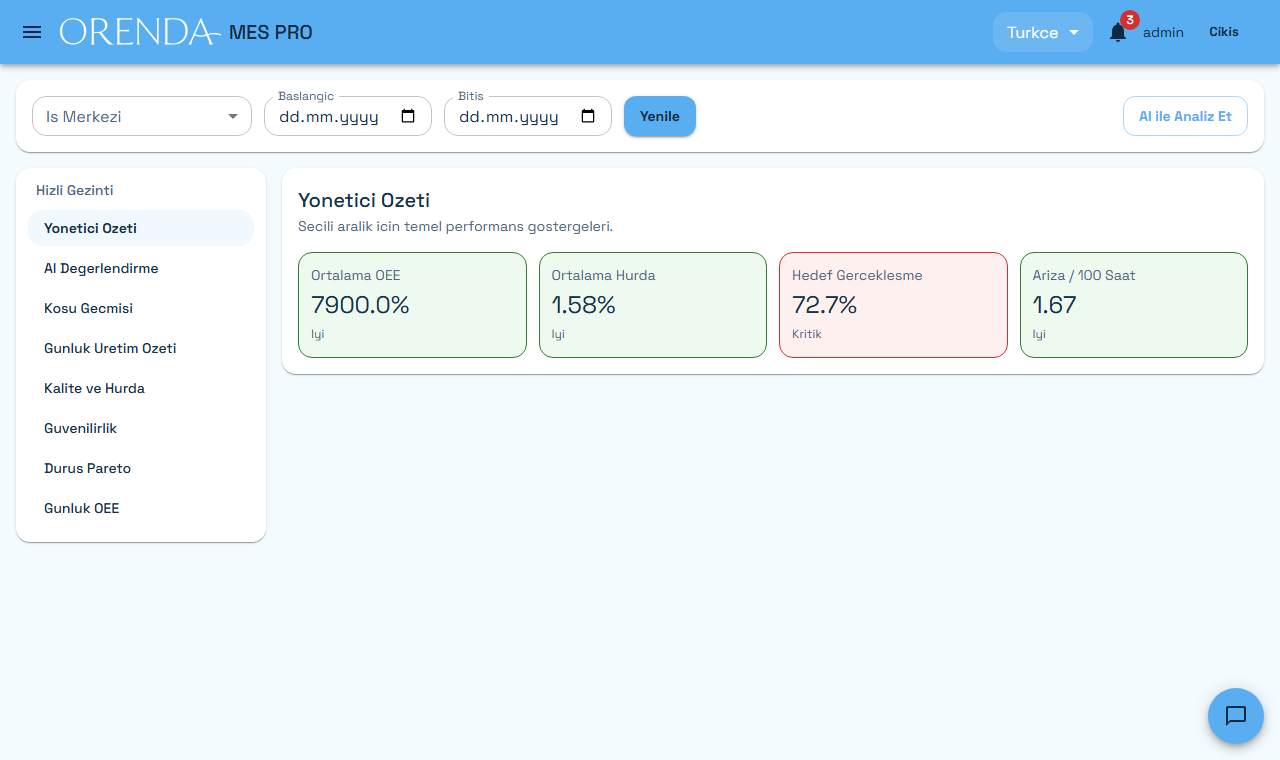Click the Baslangic date input field
This screenshot has height=760, width=1280.
(348, 116)
